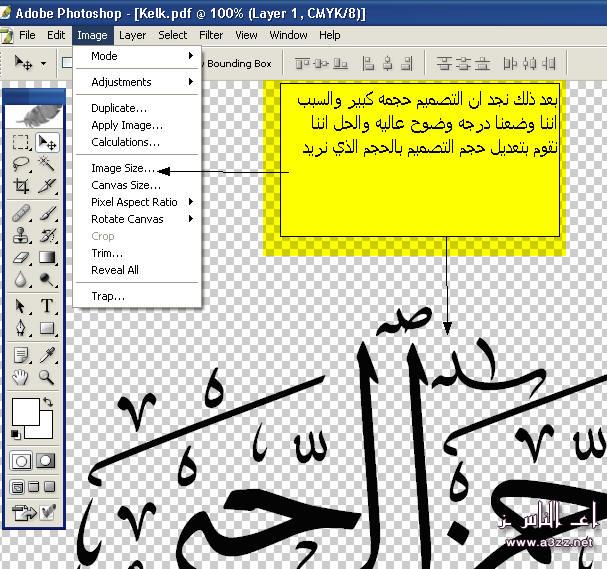Enable Standard Mode editing

click(21, 461)
